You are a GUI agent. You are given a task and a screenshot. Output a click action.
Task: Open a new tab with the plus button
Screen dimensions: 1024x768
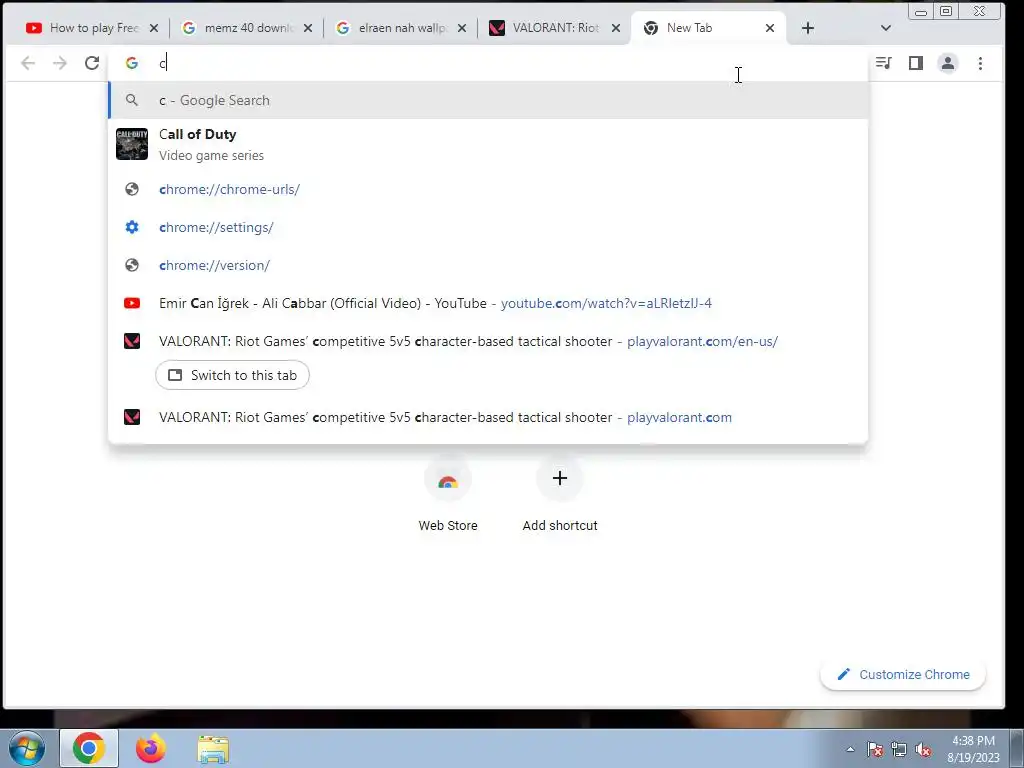[x=808, y=28]
